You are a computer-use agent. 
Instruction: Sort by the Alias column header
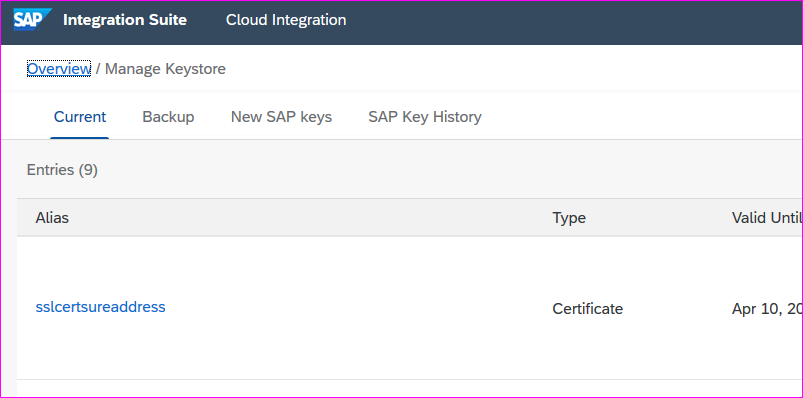click(52, 218)
